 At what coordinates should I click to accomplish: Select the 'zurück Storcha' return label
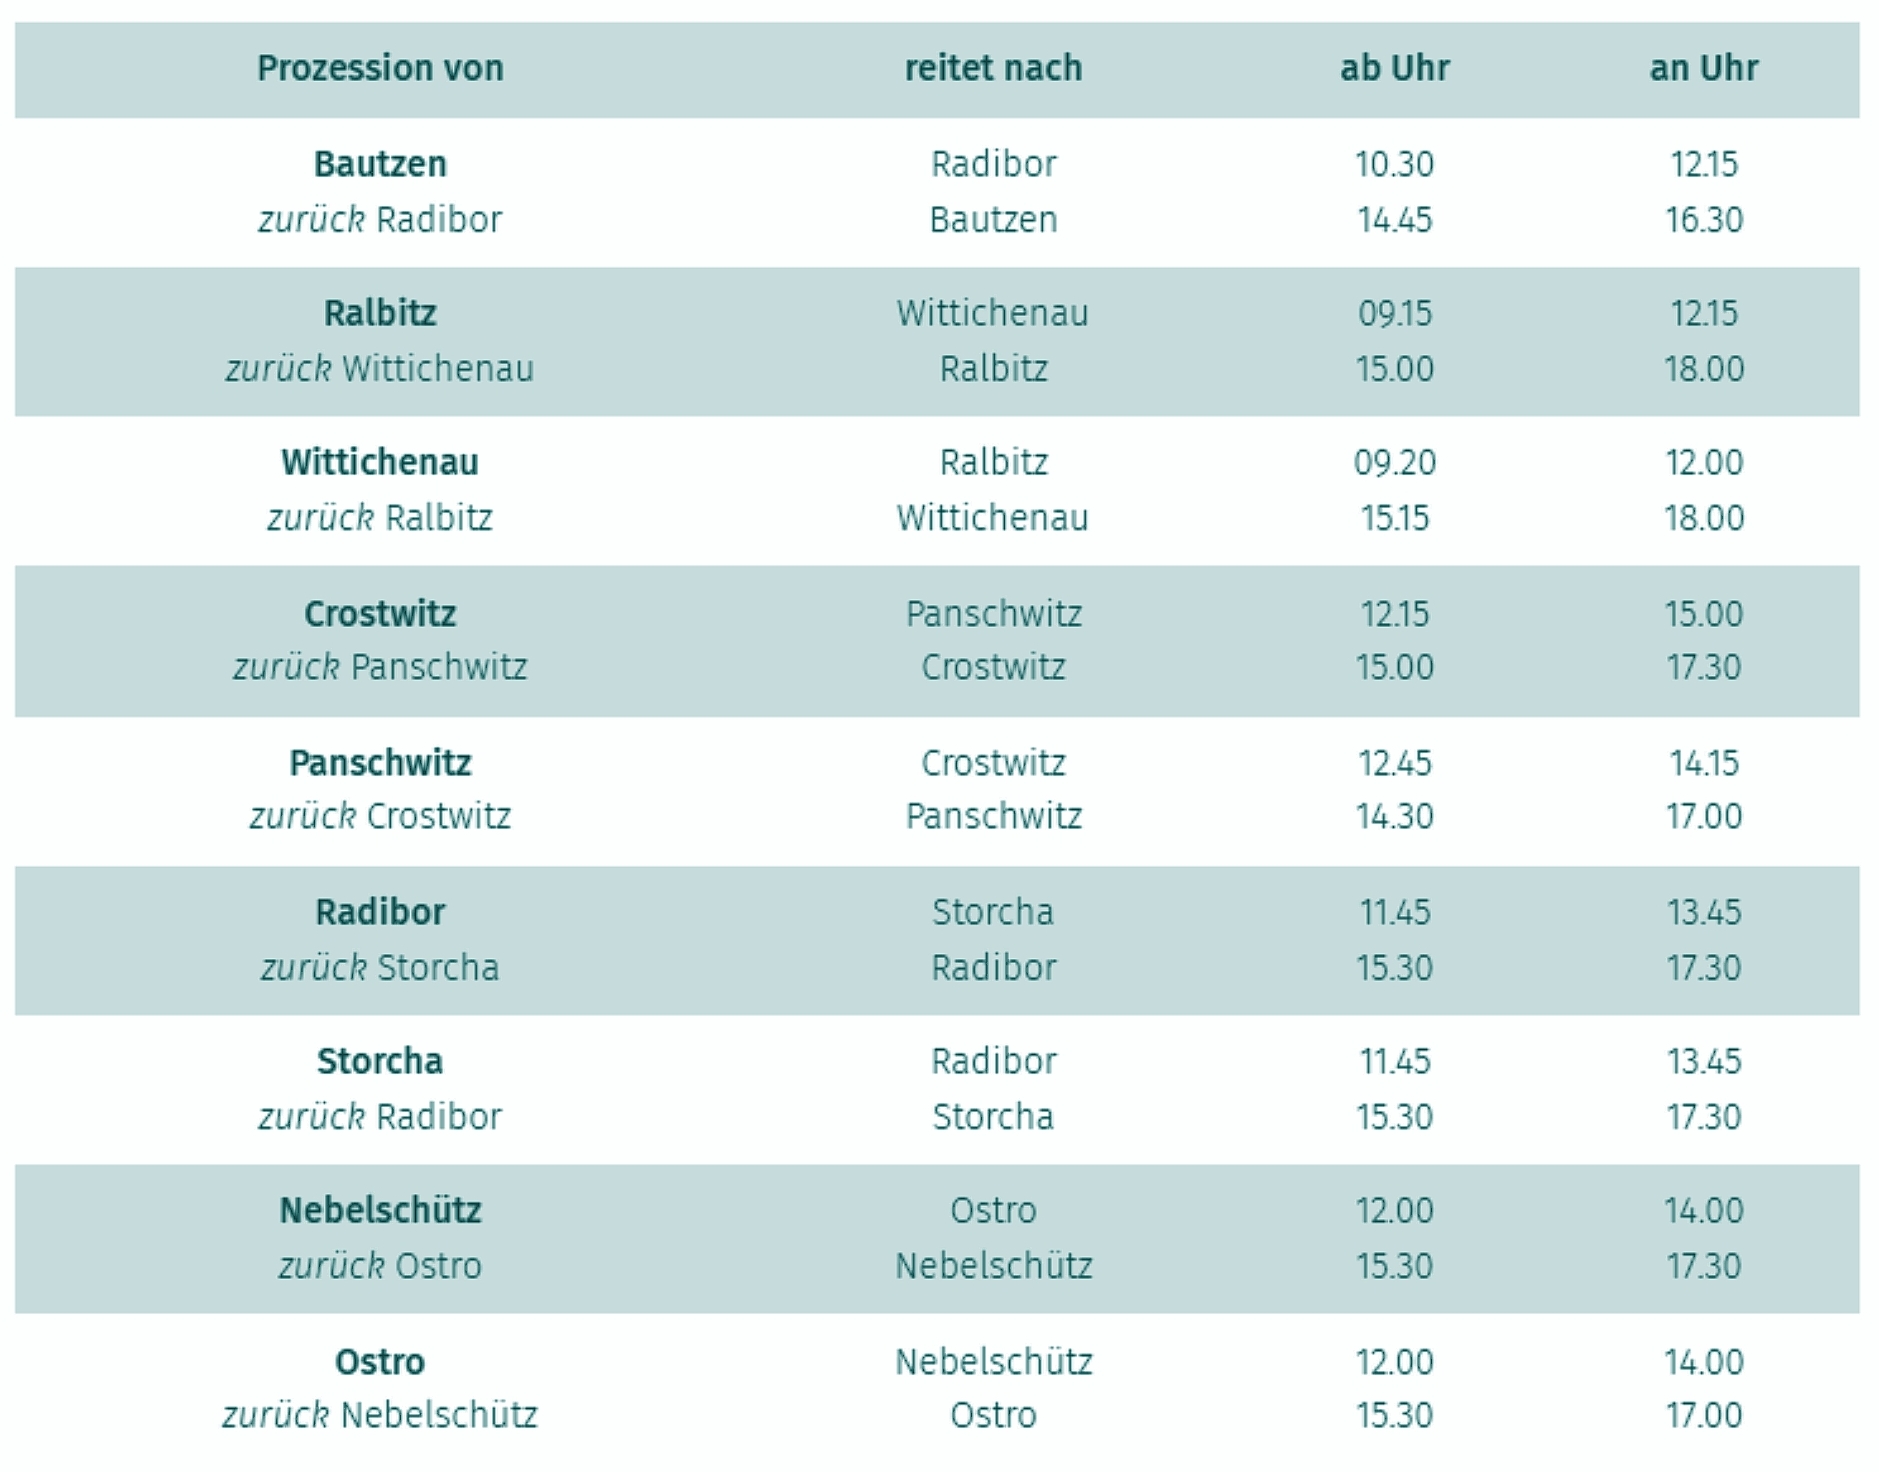pos(380,968)
